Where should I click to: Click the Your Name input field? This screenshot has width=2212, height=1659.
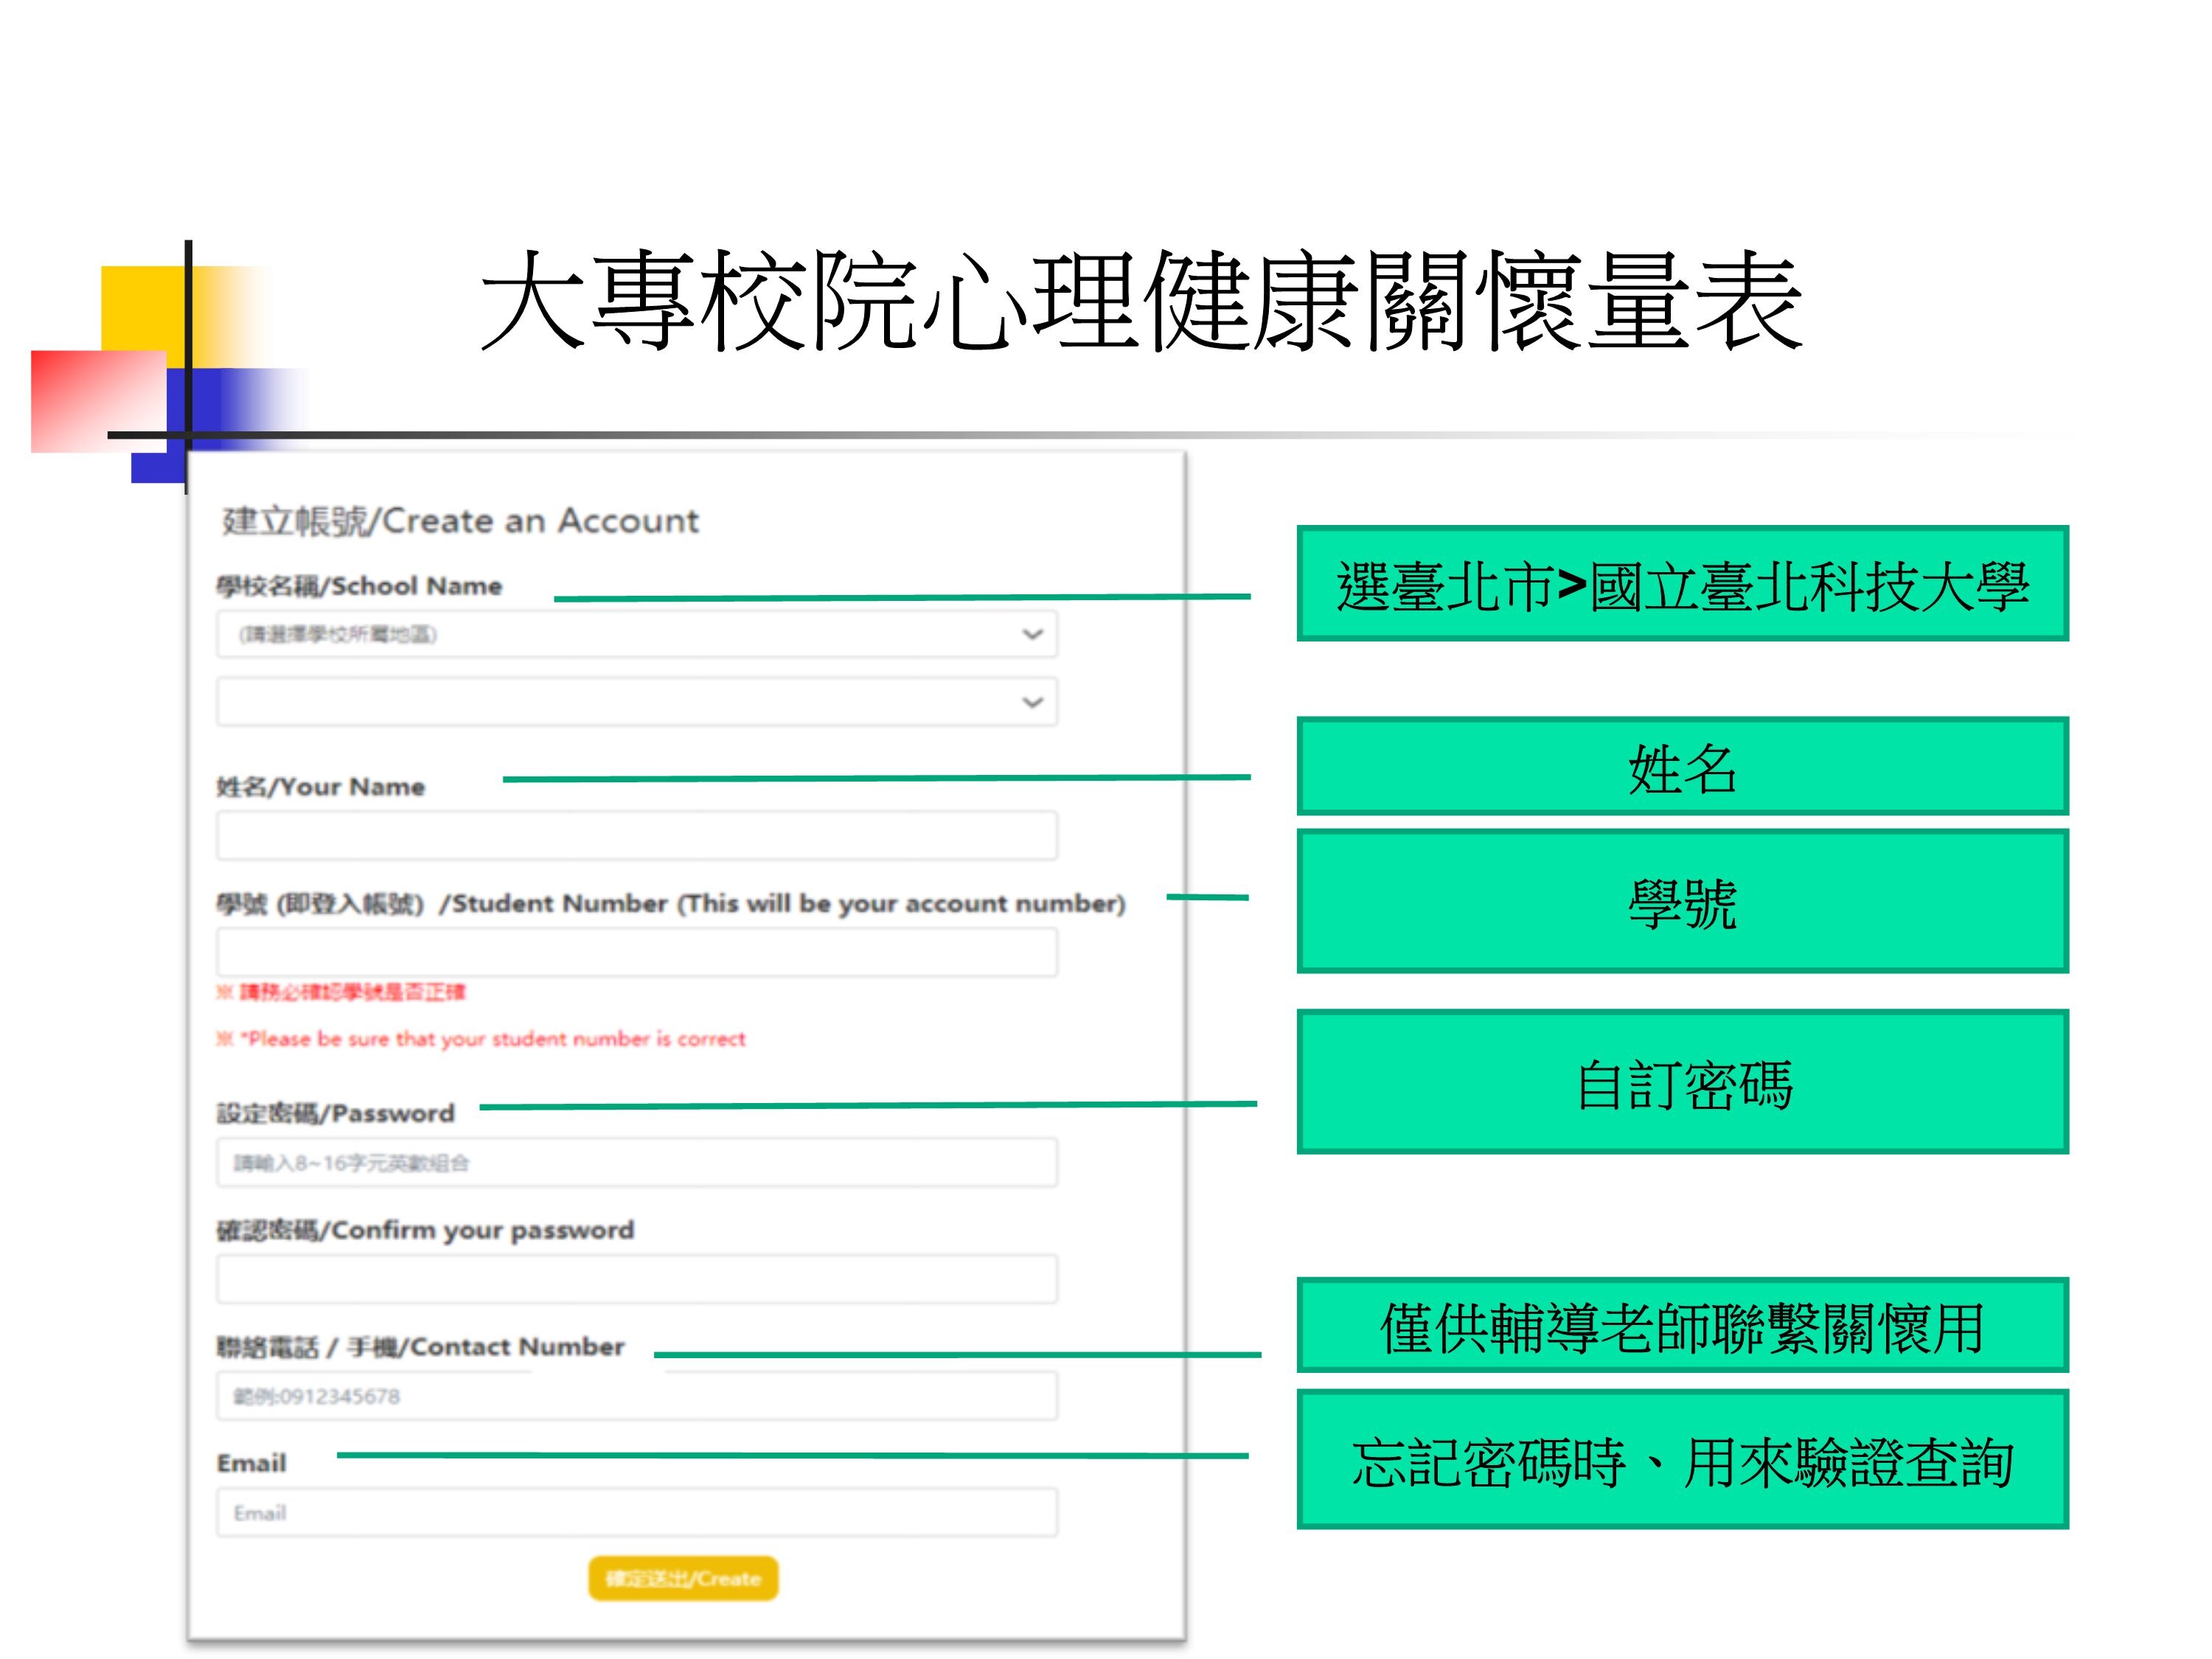tap(636, 835)
